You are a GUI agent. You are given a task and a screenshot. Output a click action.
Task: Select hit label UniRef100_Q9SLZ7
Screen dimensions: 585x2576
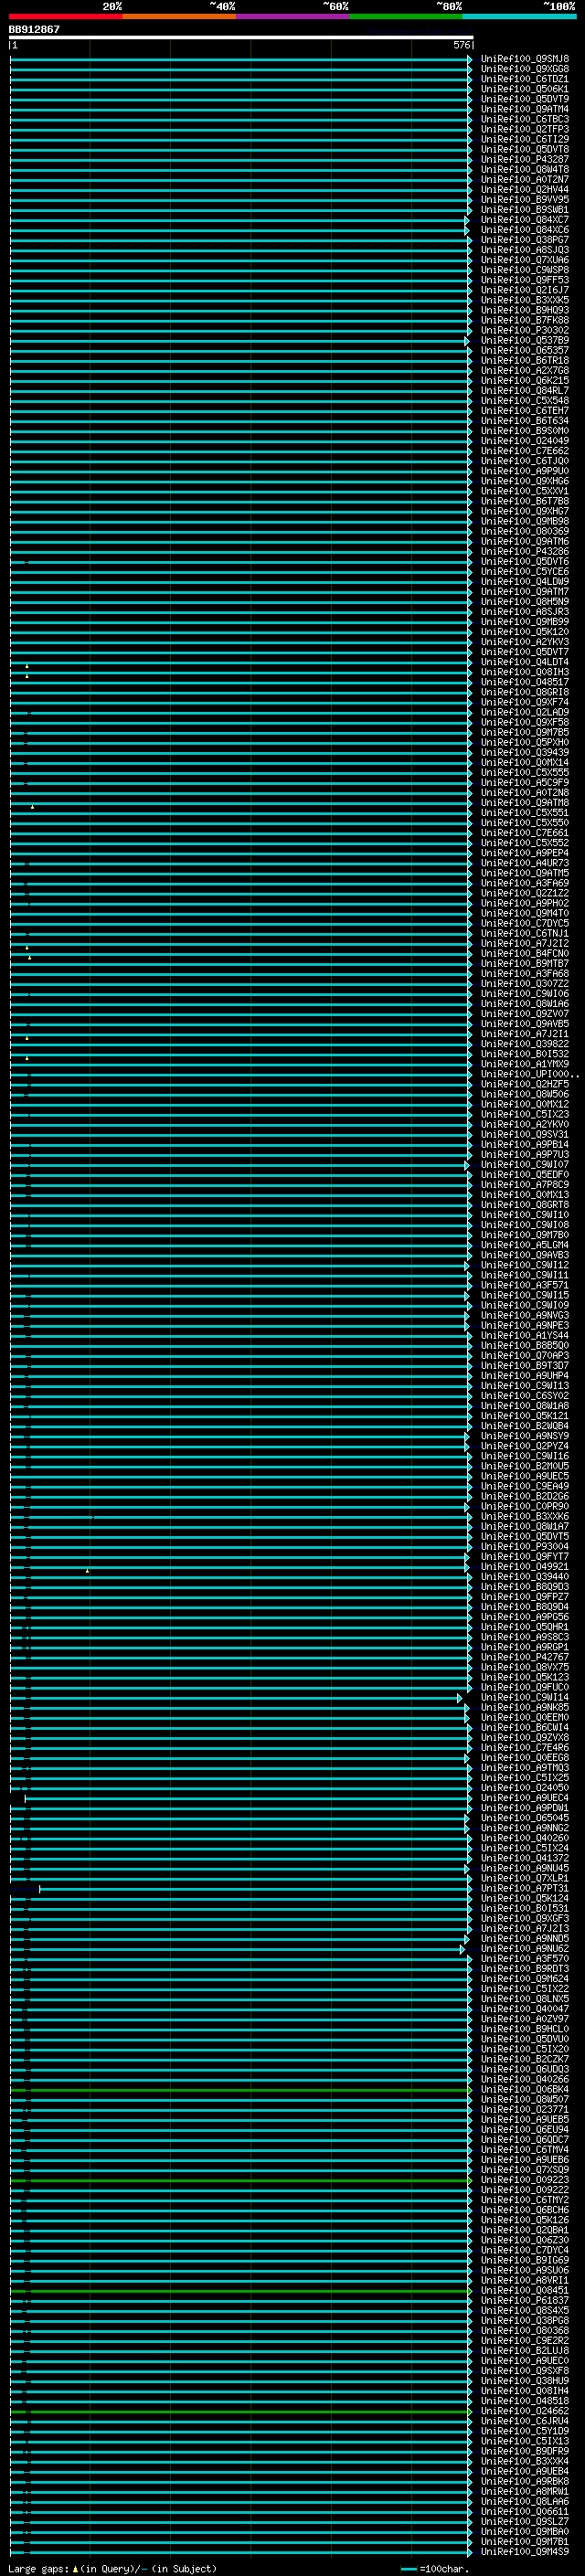click(x=524, y=2522)
